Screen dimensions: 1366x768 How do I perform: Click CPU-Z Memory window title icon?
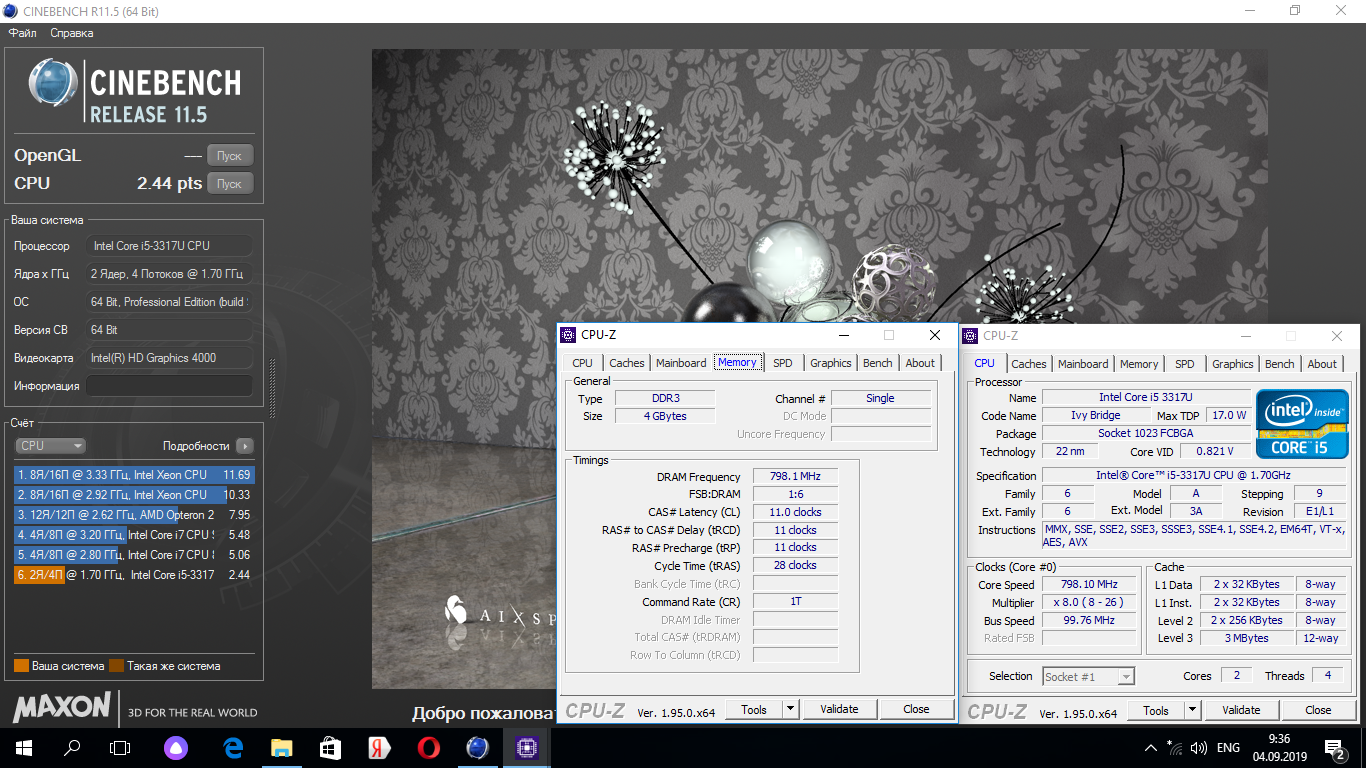tap(568, 335)
